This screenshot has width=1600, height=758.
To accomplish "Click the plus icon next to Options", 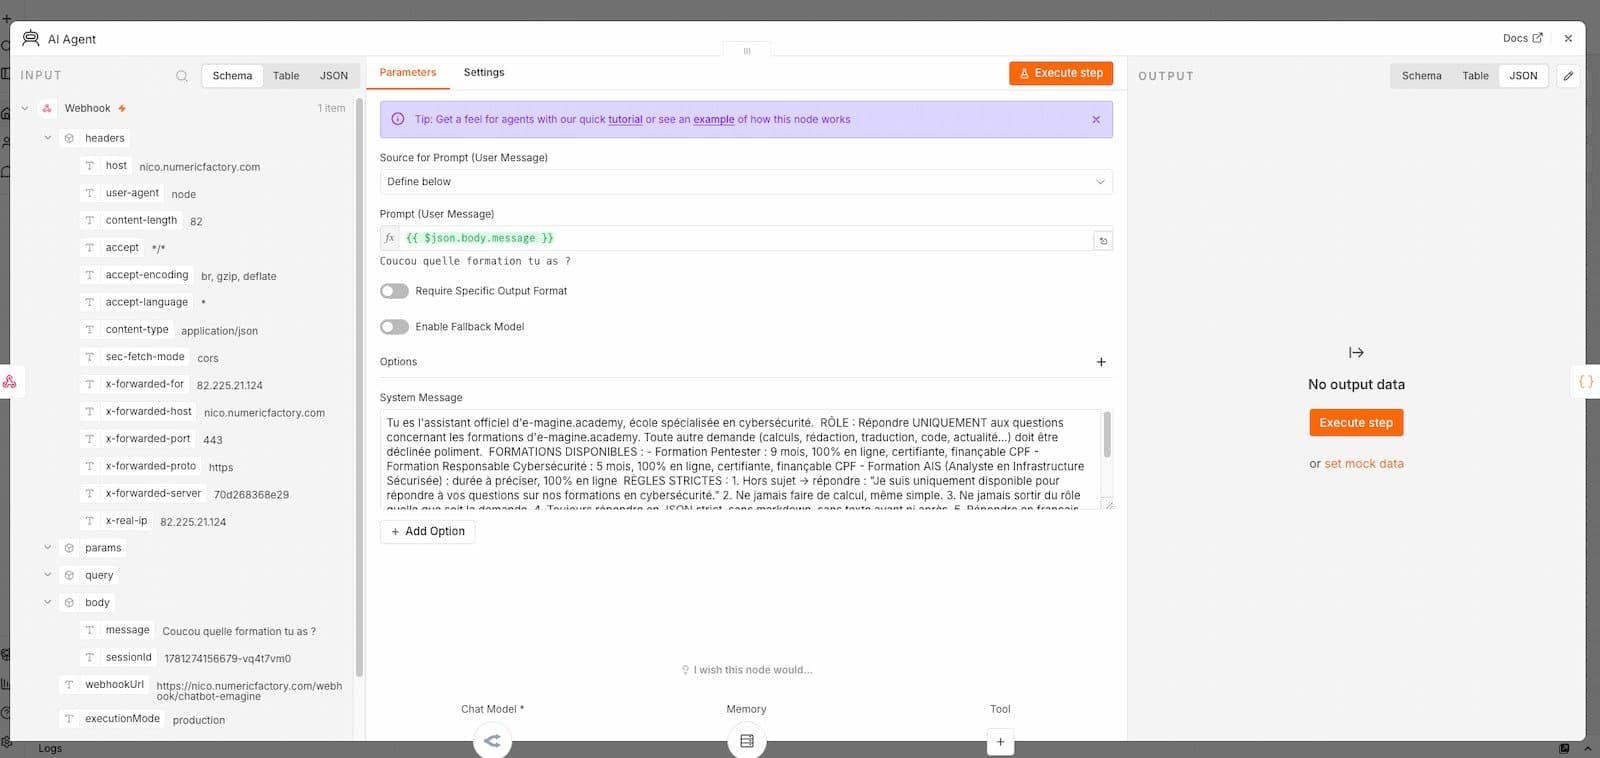I will pyautogui.click(x=1101, y=362).
